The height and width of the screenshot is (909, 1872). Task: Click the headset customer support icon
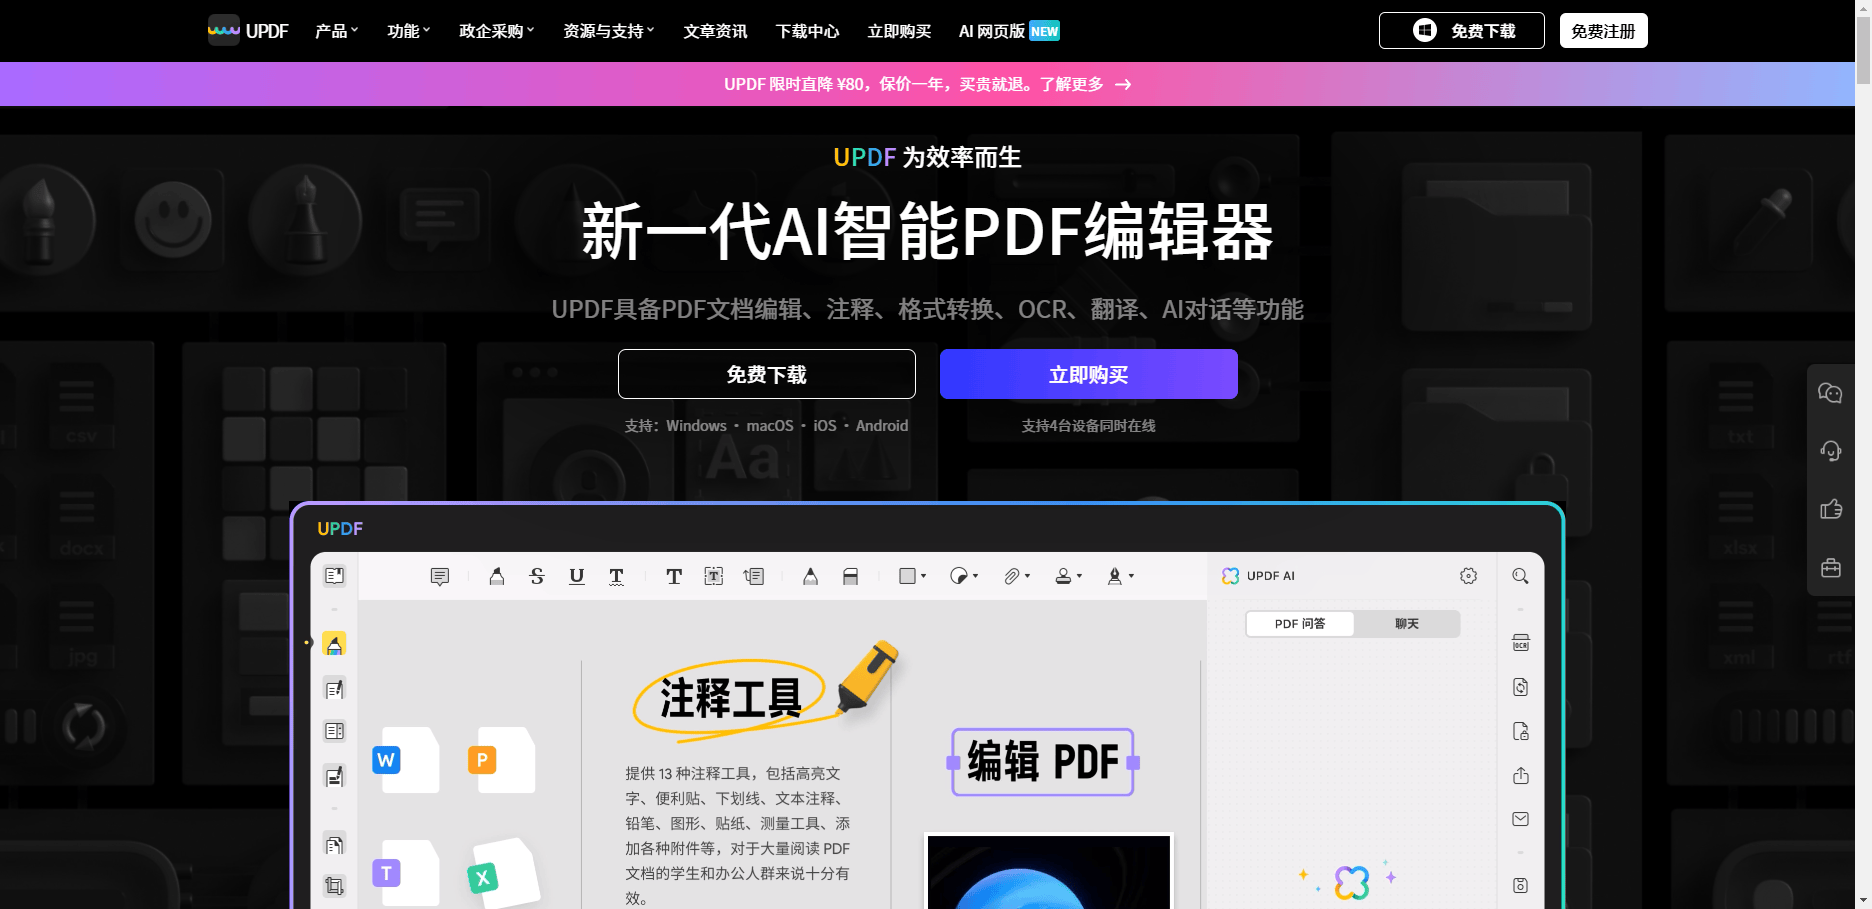1830,451
